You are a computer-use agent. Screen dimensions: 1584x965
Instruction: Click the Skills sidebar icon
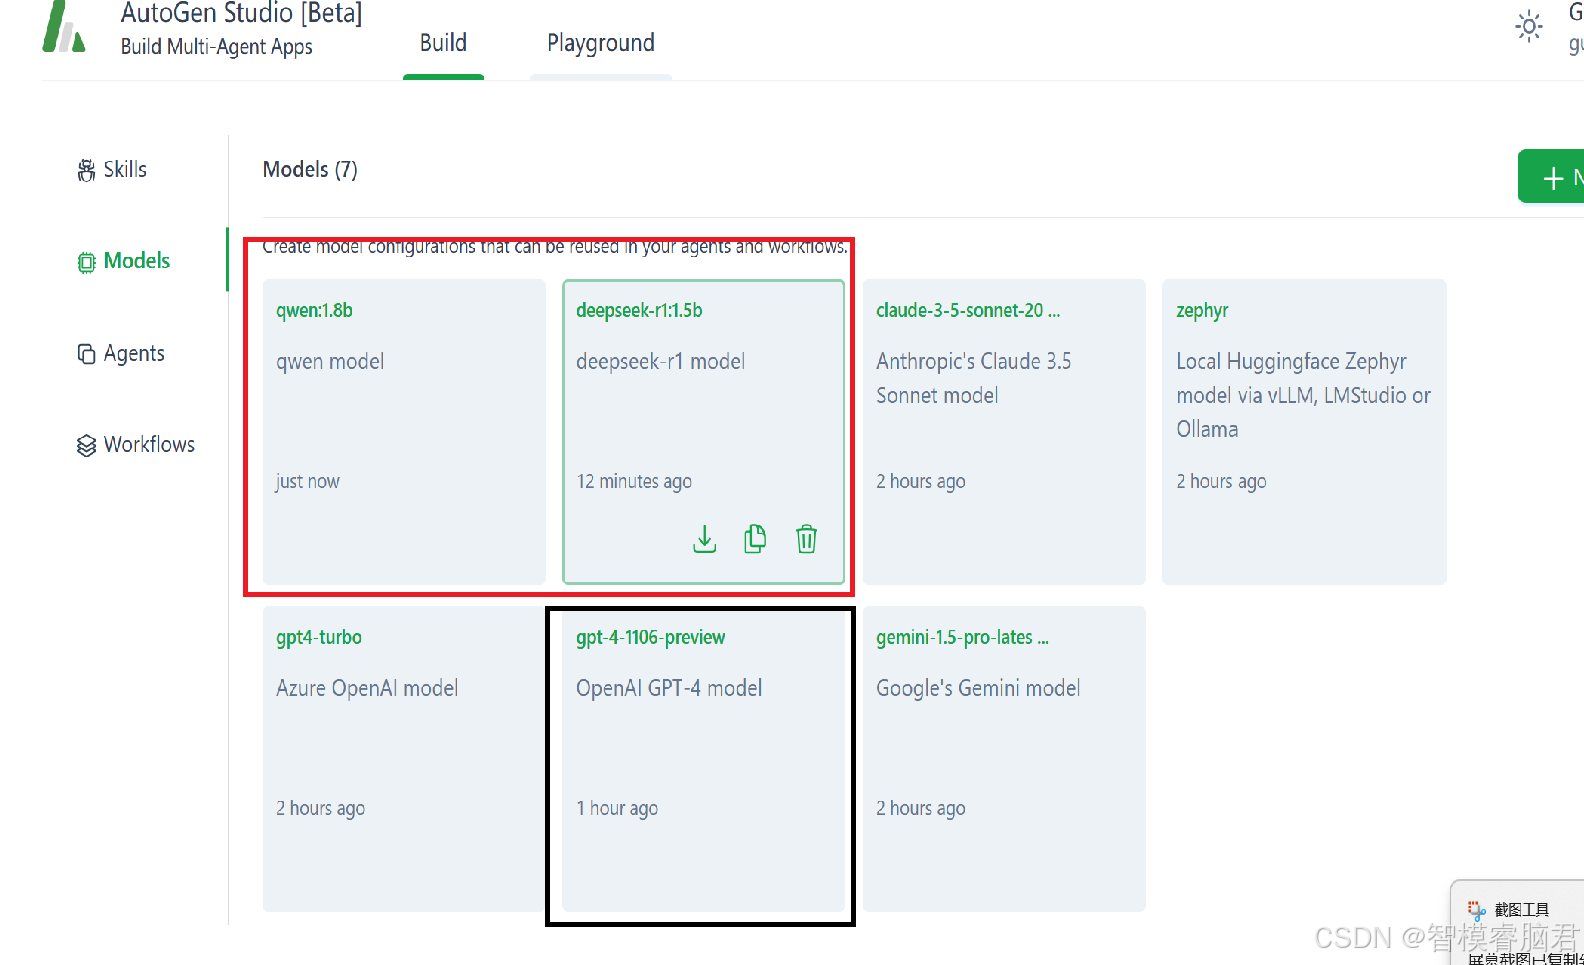tap(87, 170)
